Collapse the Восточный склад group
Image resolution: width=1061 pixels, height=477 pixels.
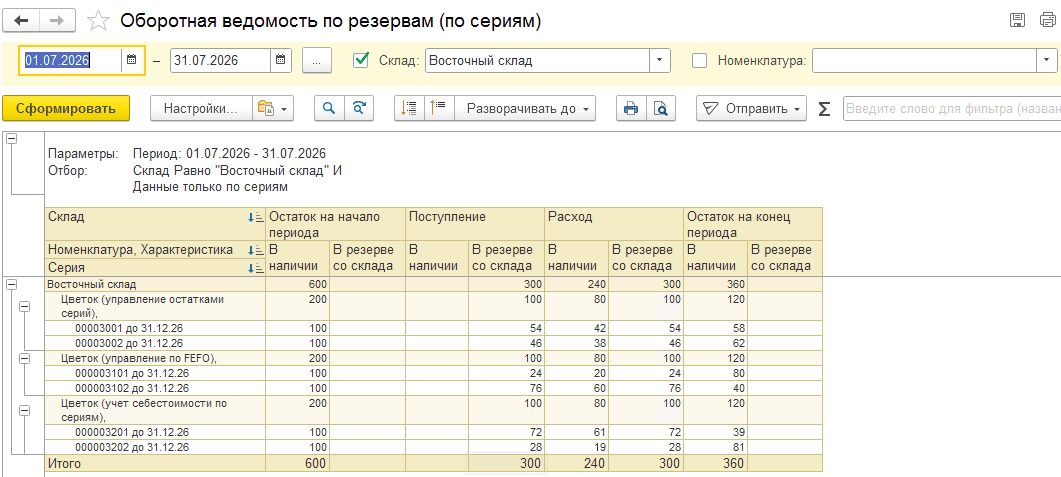tap(11, 285)
